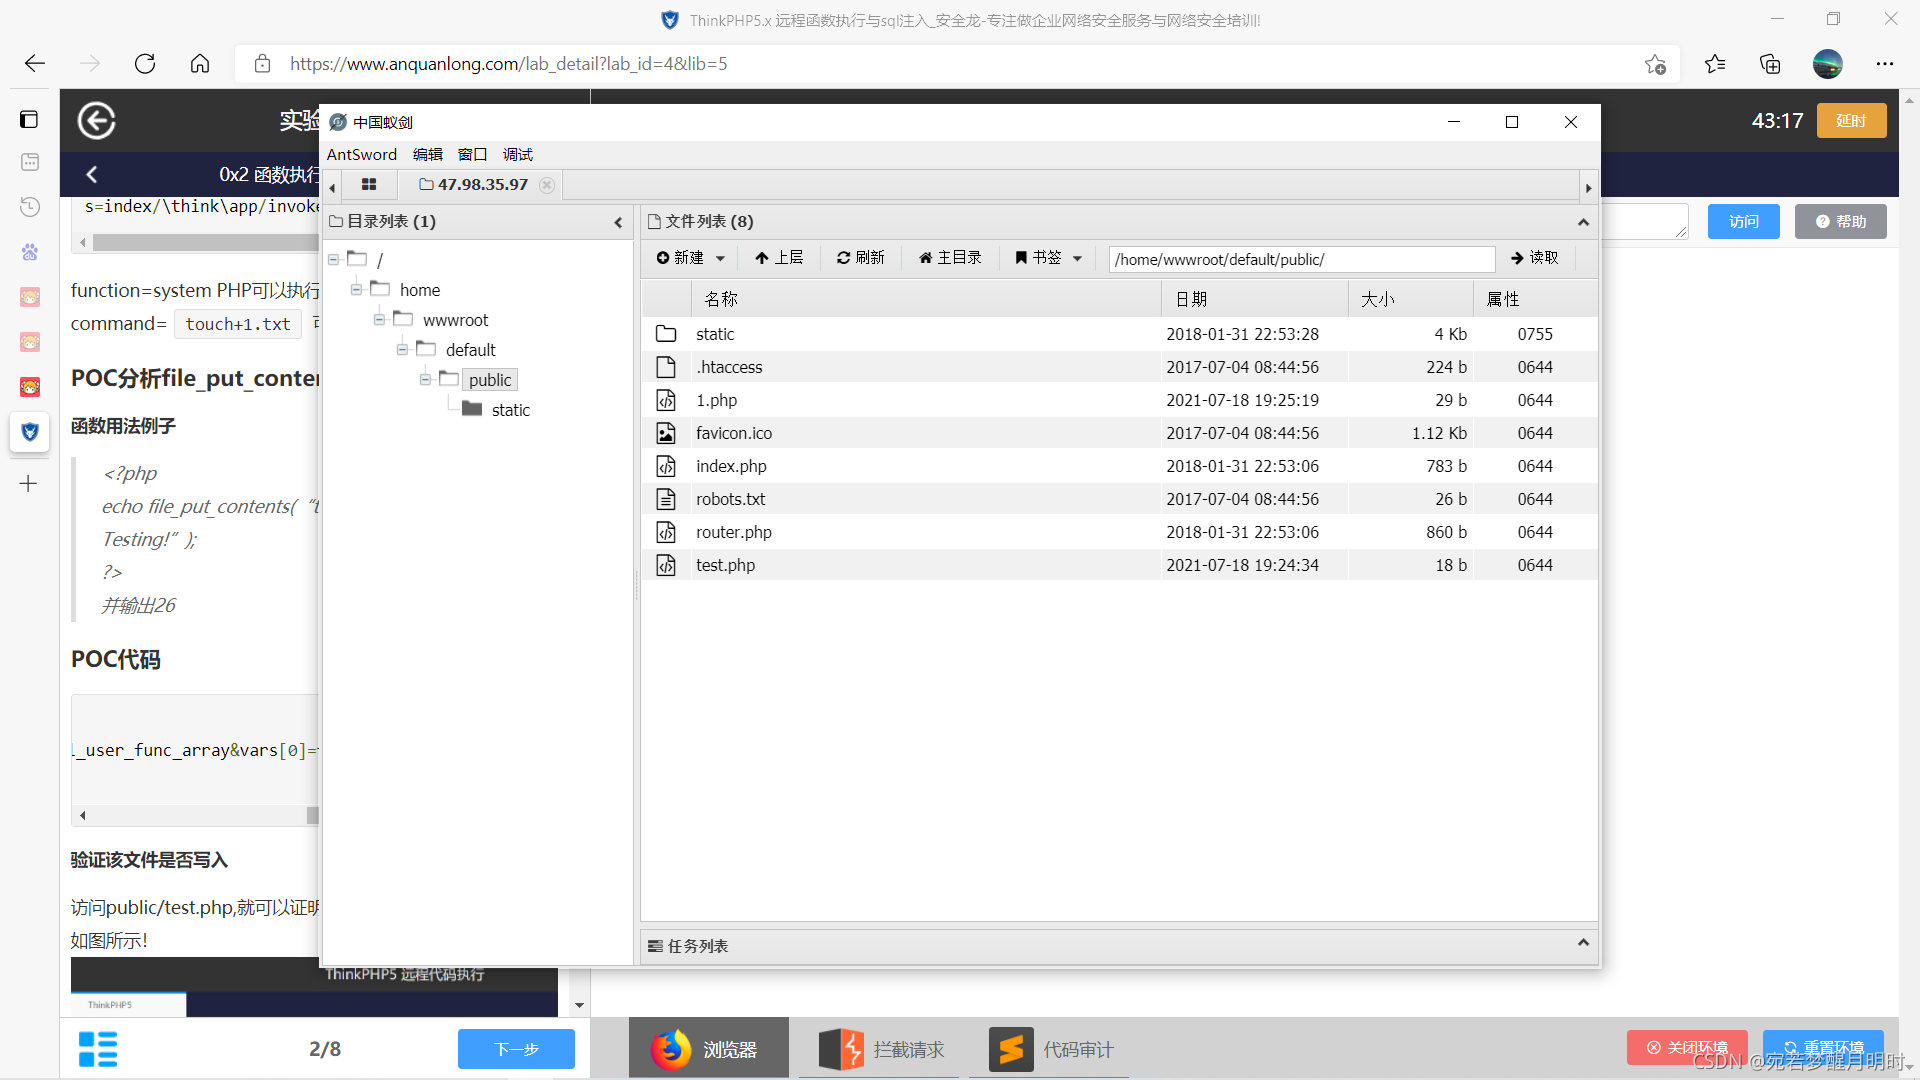Open the favorites list icon
Image resolution: width=1920 pixels, height=1080 pixels.
click(1715, 64)
